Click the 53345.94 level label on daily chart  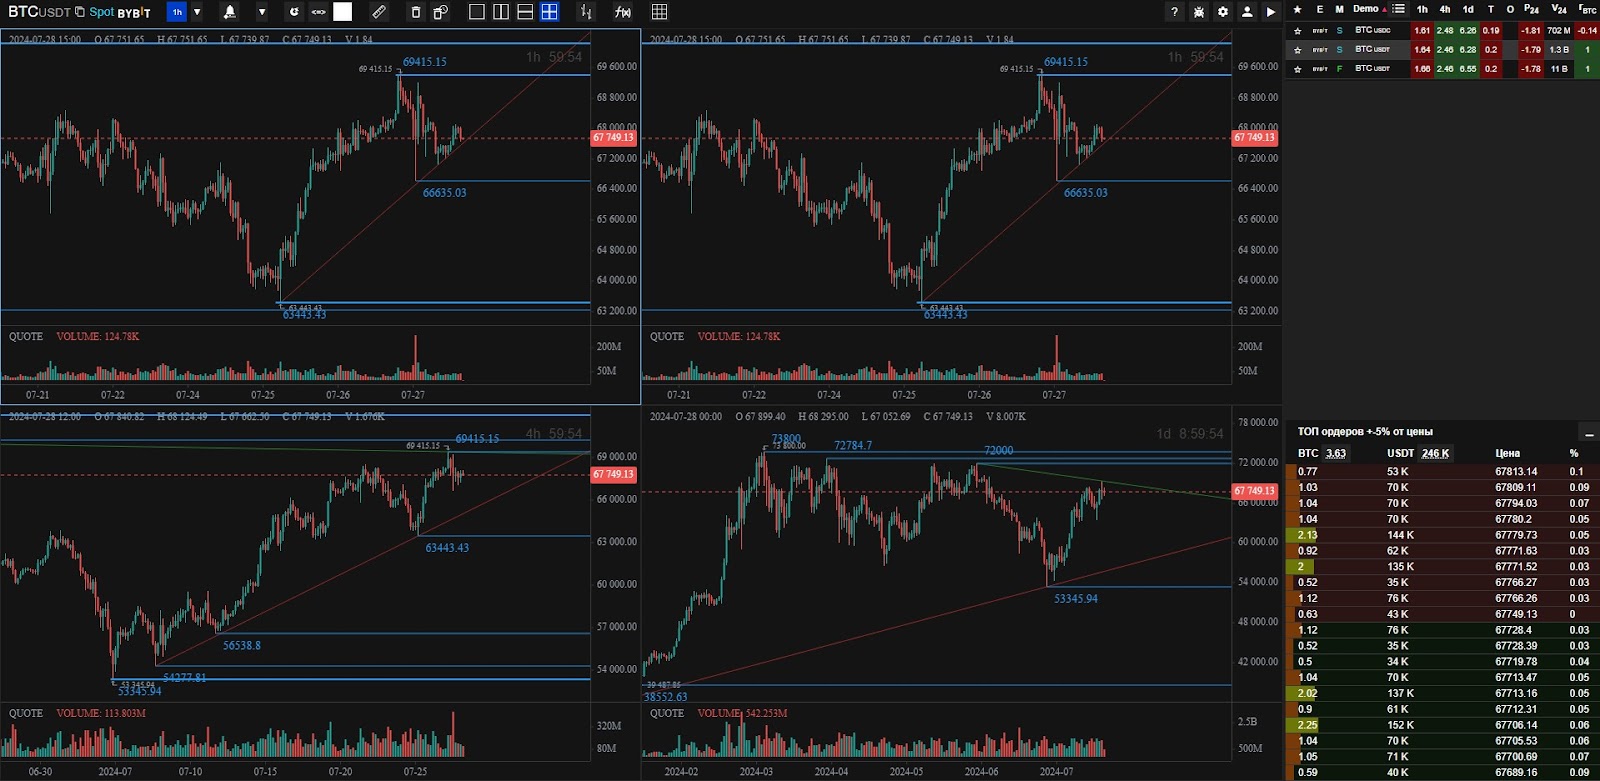tap(1076, 599)
